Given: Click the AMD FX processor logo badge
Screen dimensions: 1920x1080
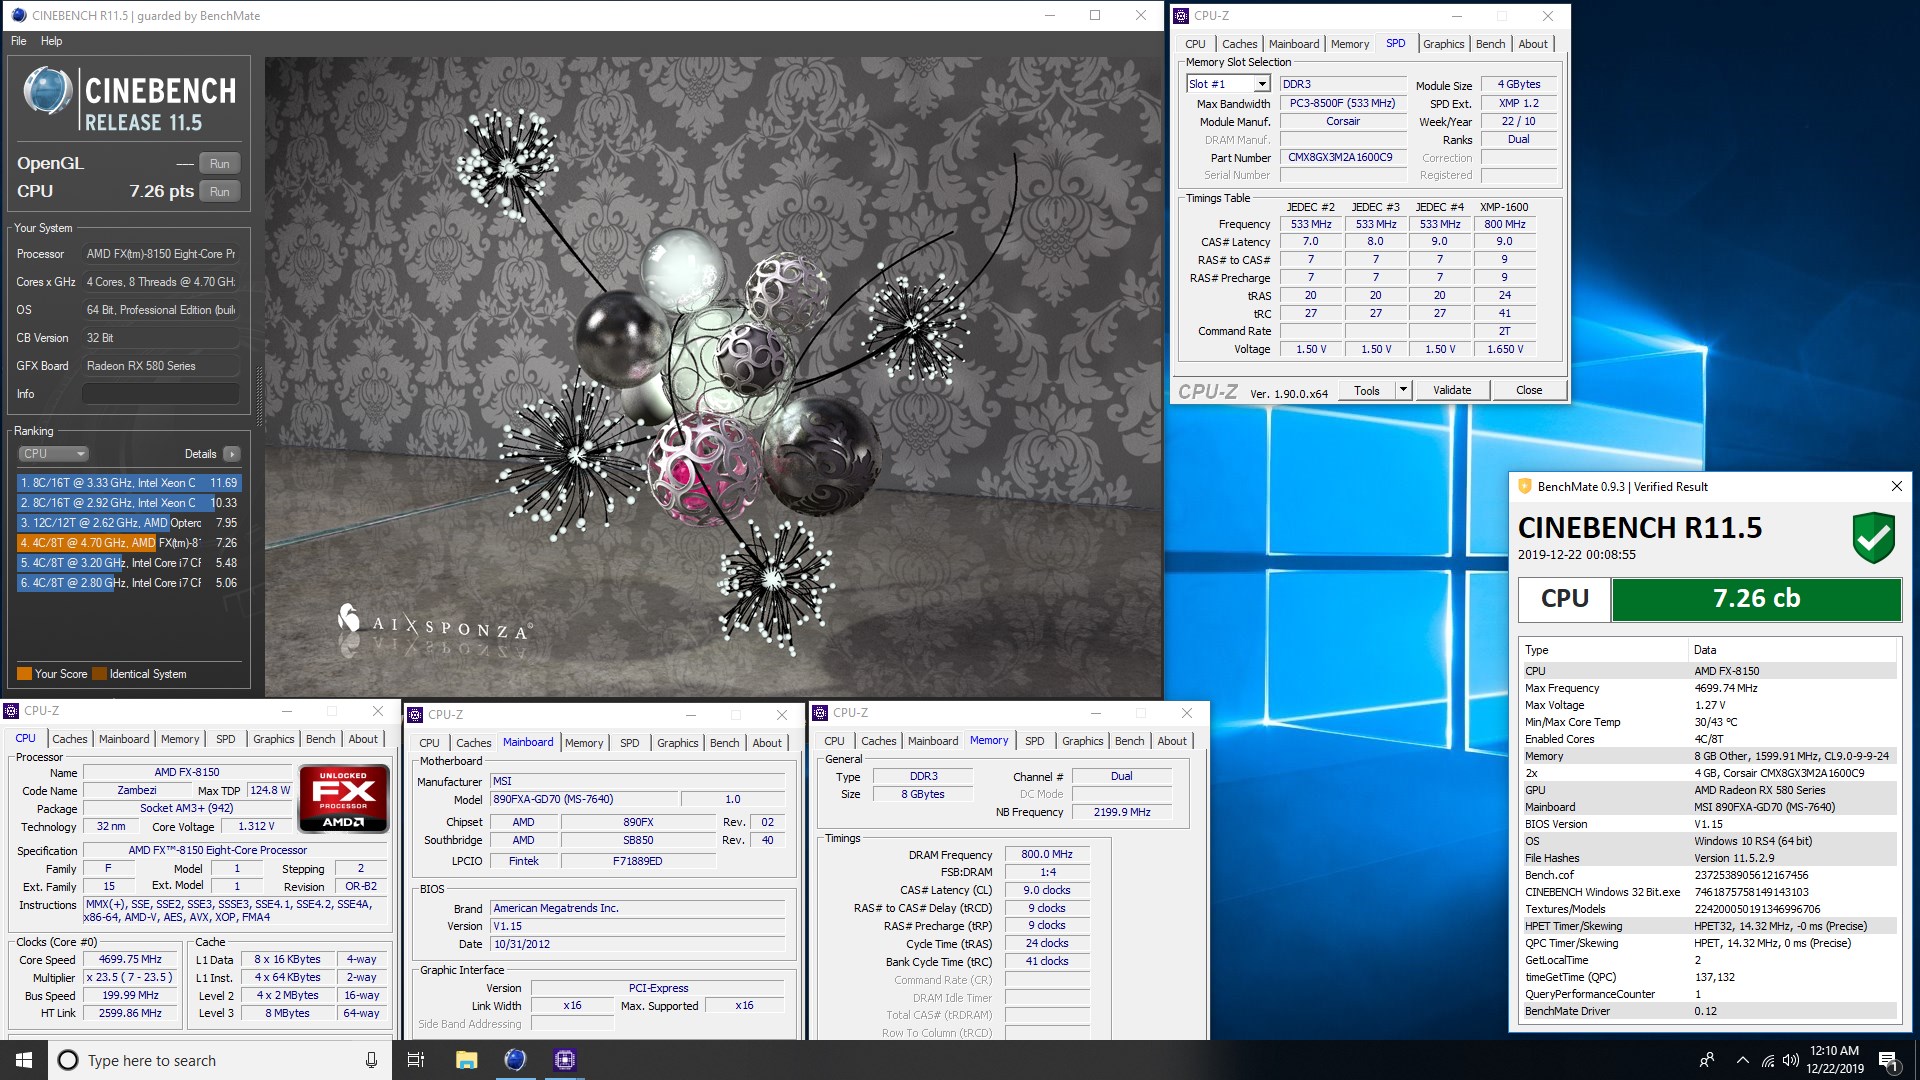Looking at the screenshot, I should tap(343, 799).
